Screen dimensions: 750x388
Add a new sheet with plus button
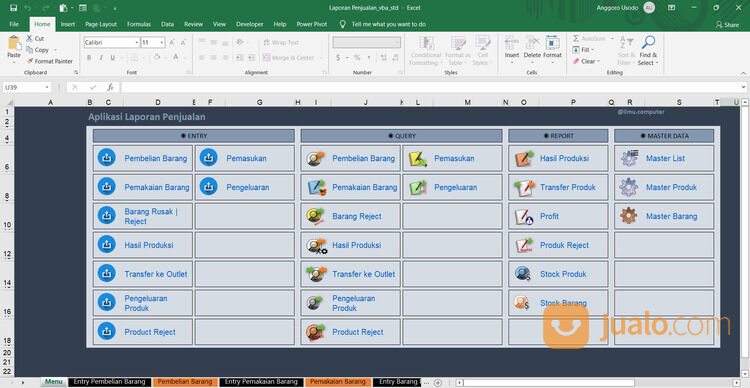[x=437, y=382]
